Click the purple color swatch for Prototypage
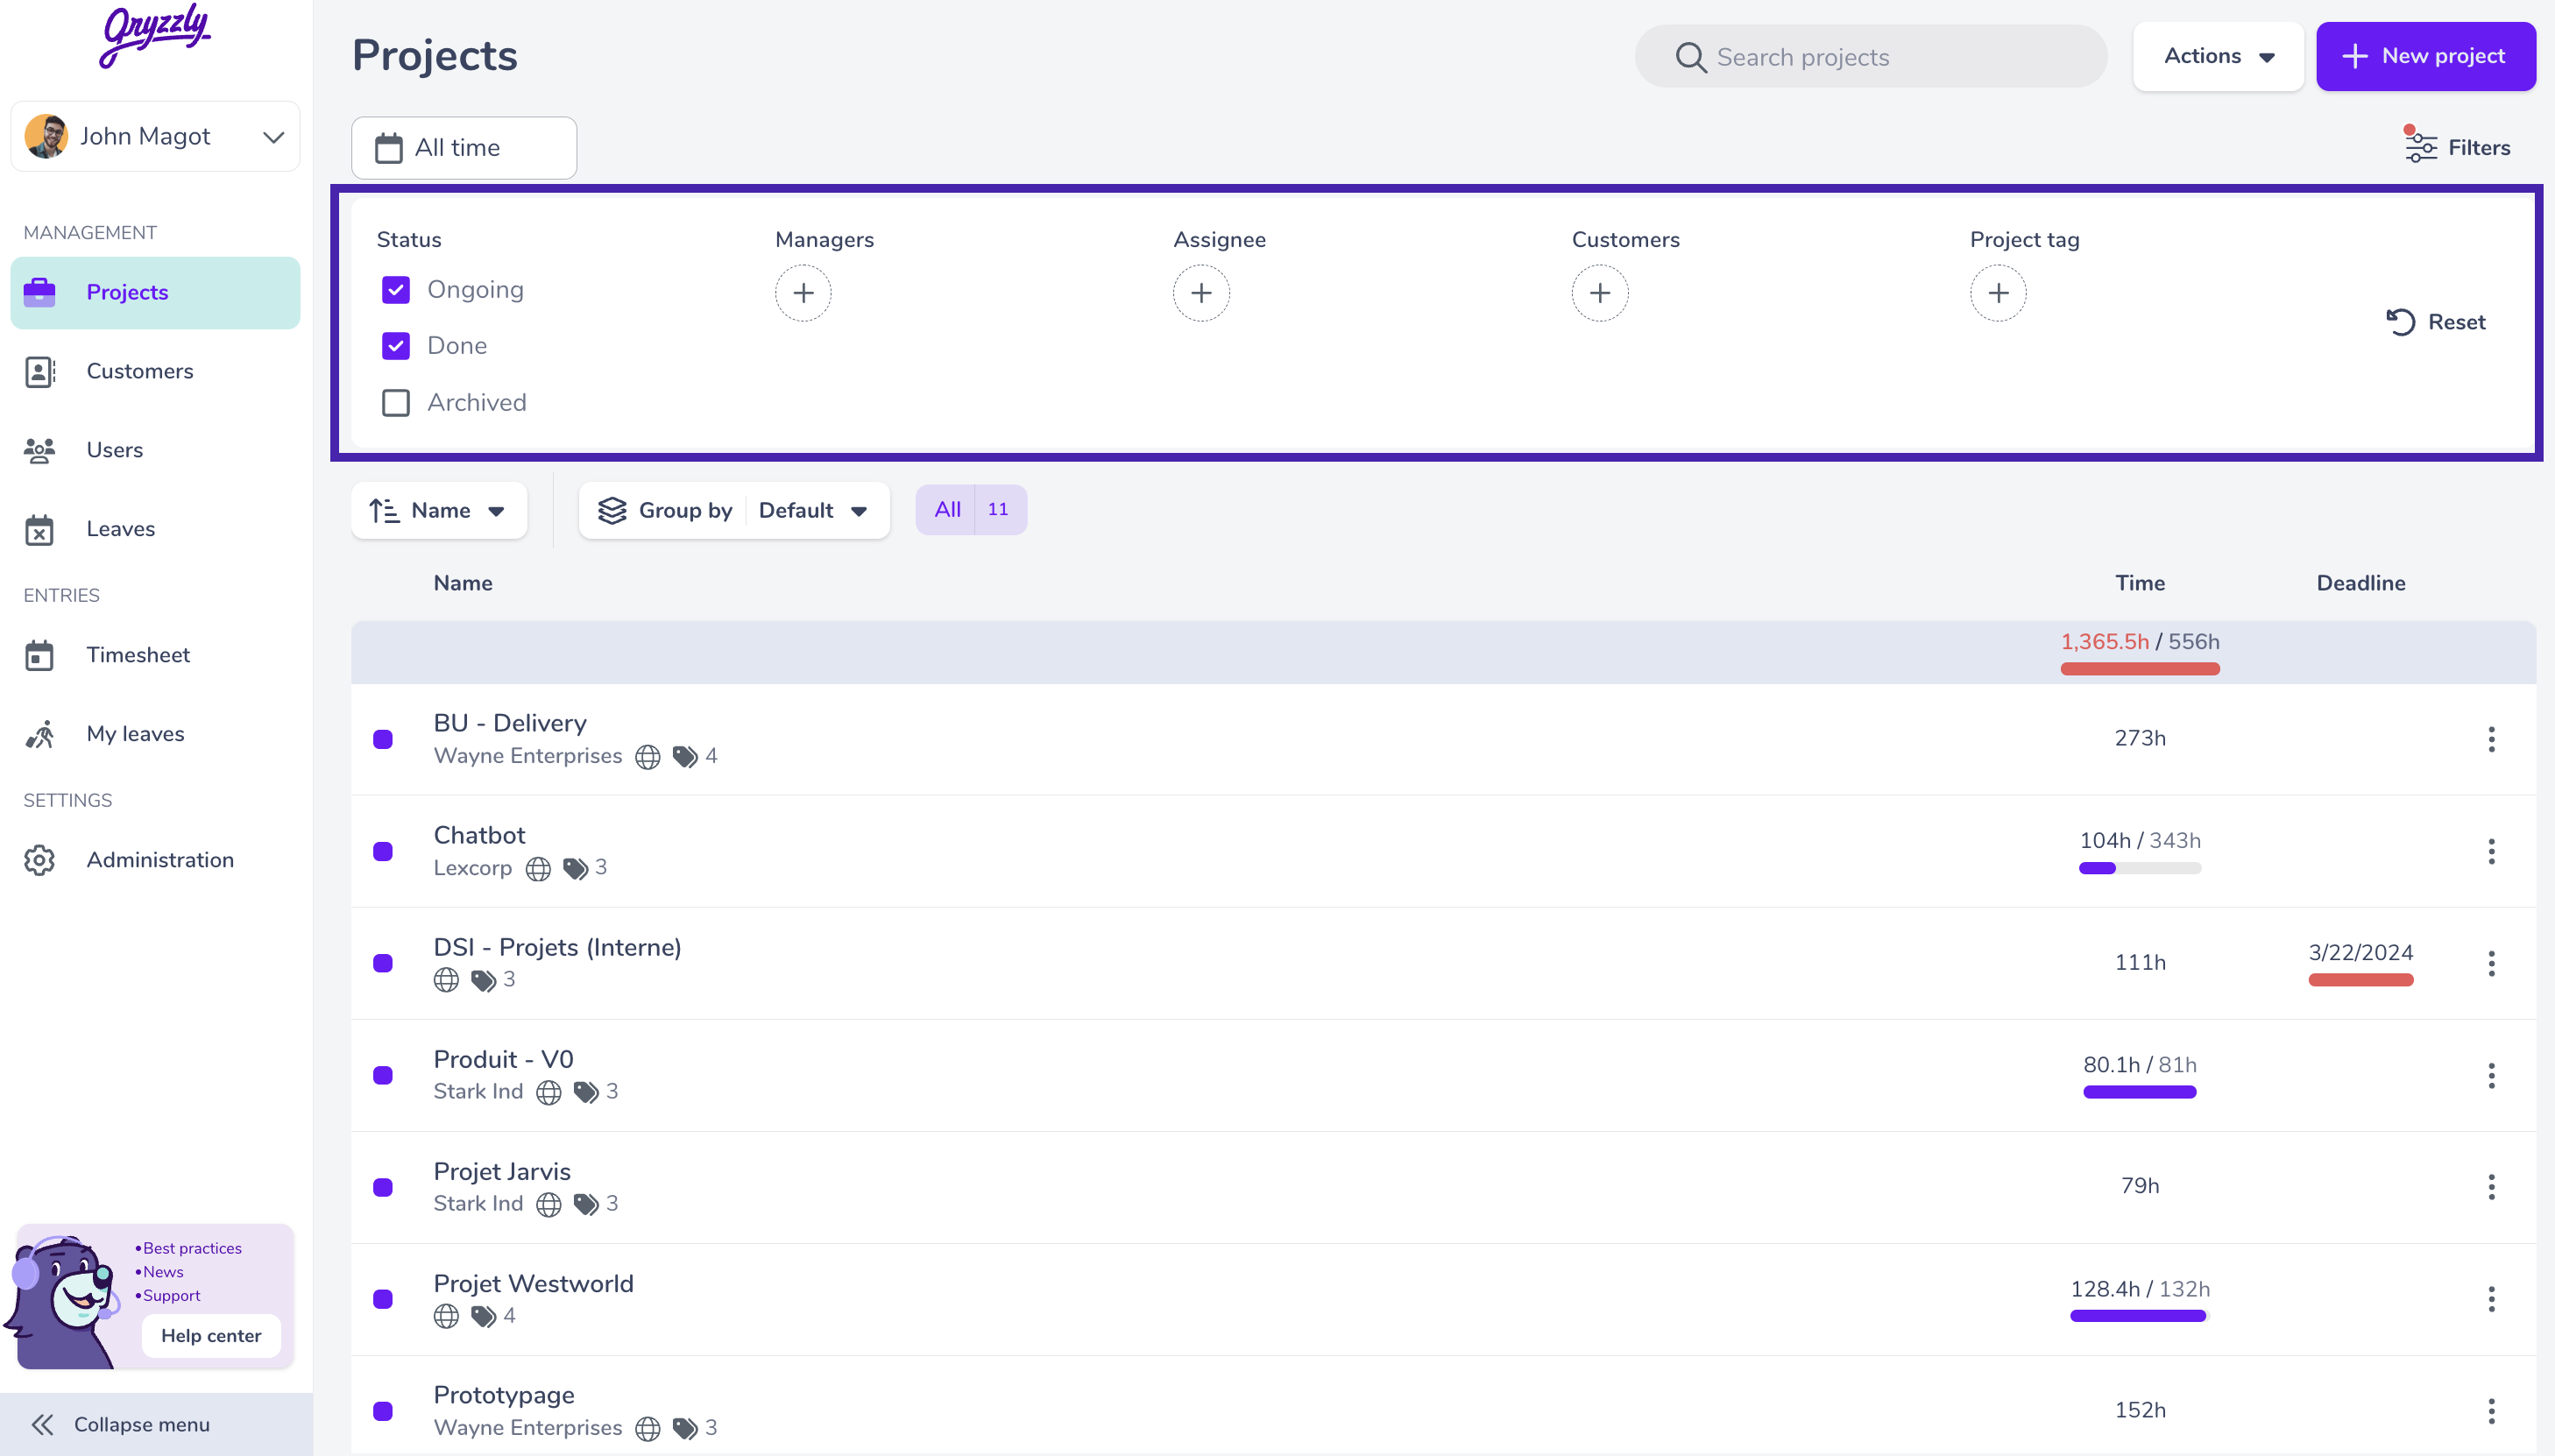The image size is (2555, 1456). coord(382,1412)
